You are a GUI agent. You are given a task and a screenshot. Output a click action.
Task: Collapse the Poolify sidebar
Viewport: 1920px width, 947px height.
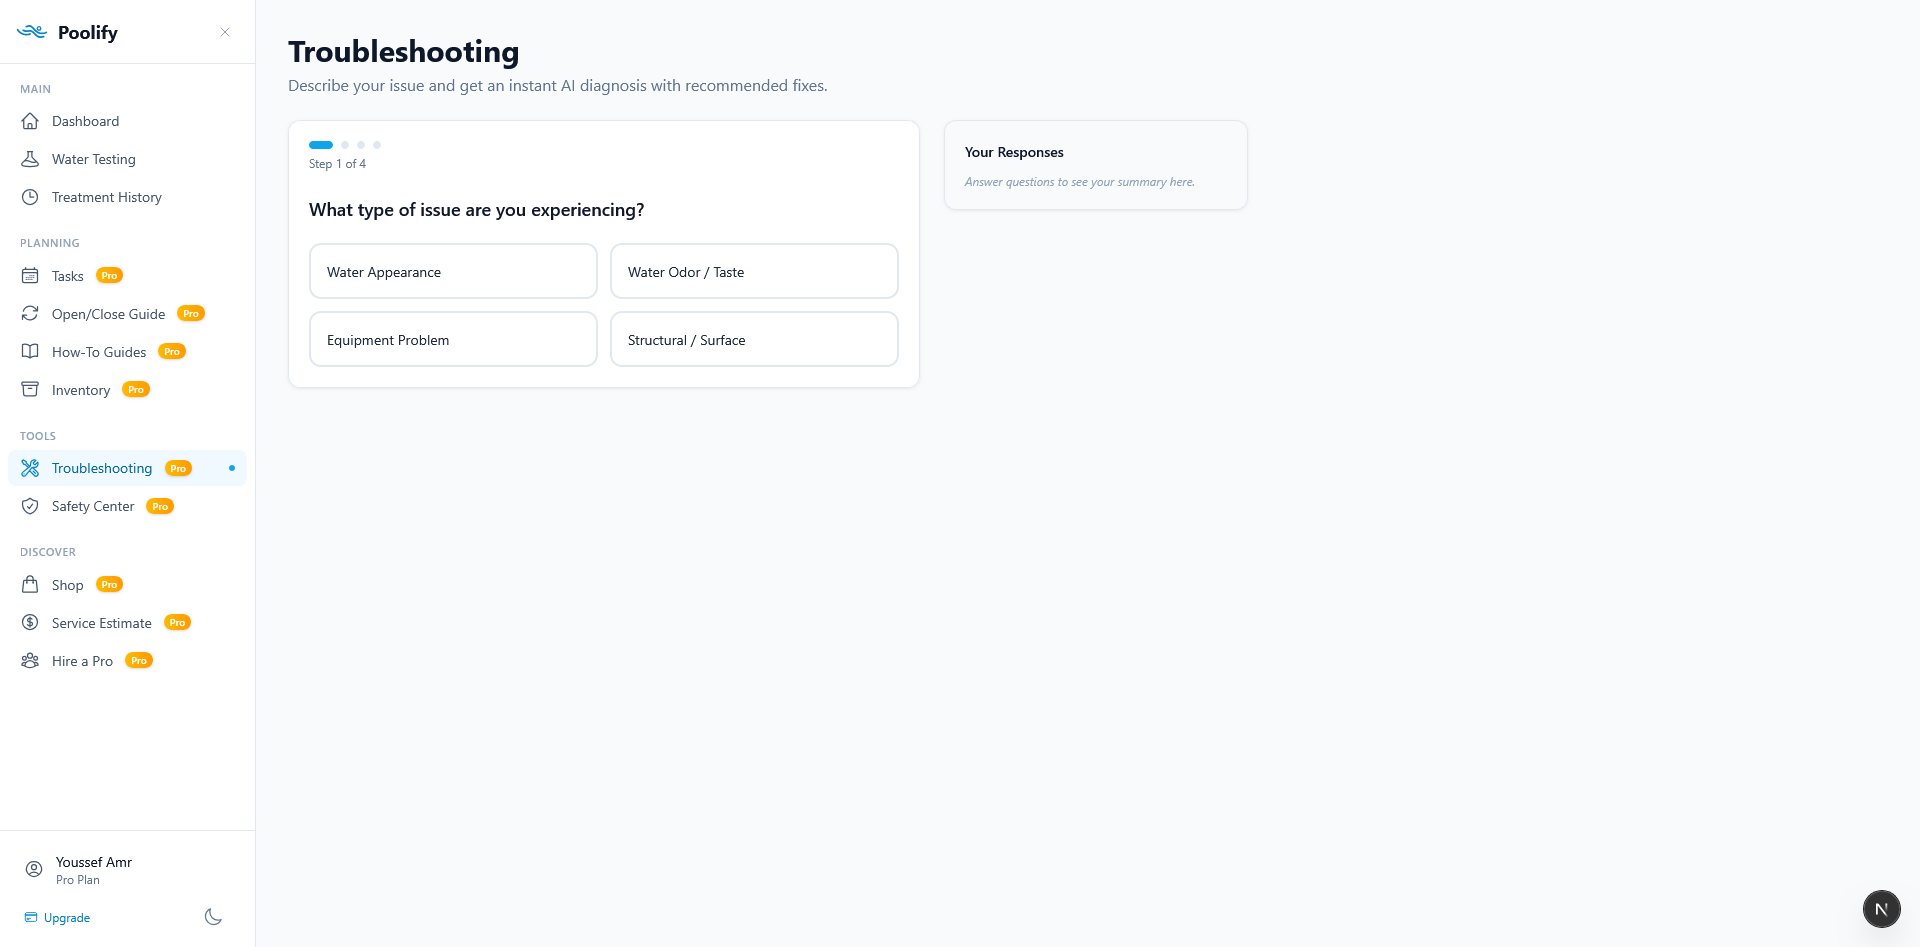coord(225,32)
